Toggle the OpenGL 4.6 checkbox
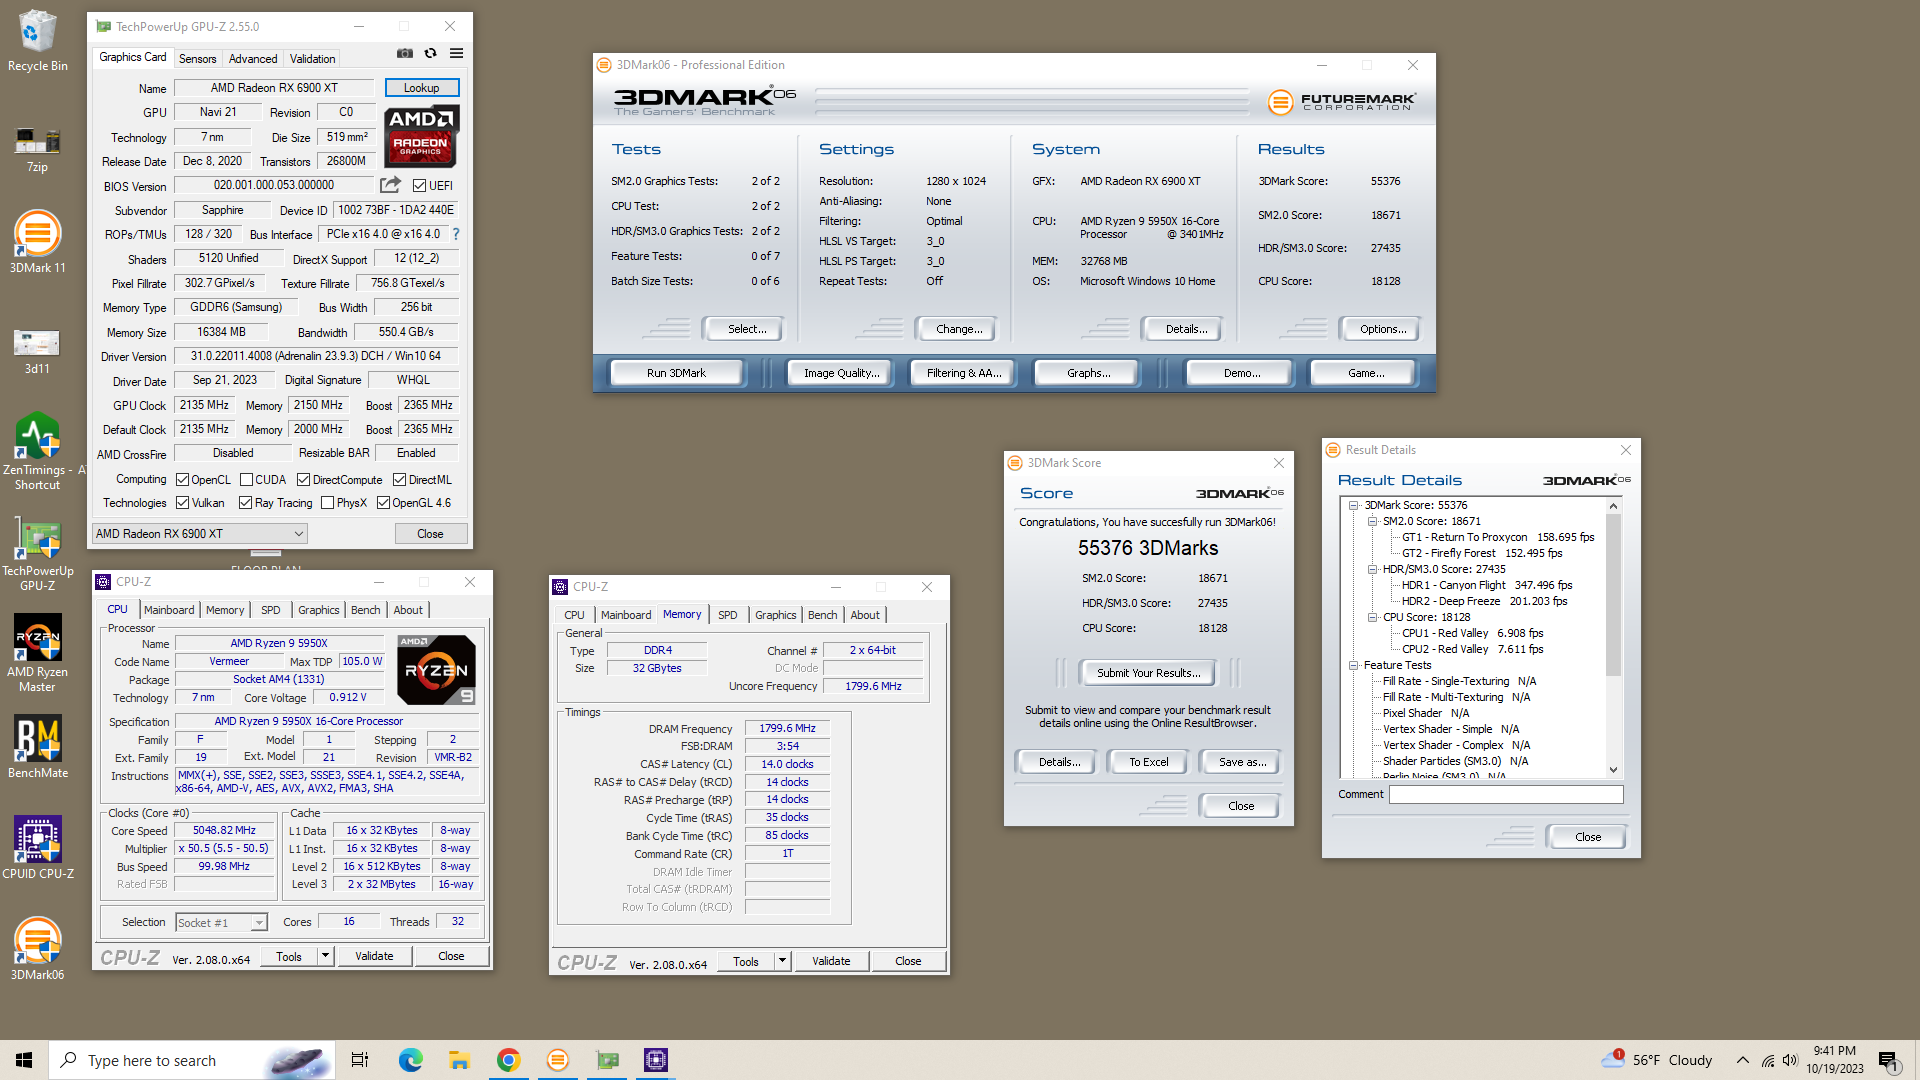The width and height of the screenshot is (1920, 1080). [383, 503]
